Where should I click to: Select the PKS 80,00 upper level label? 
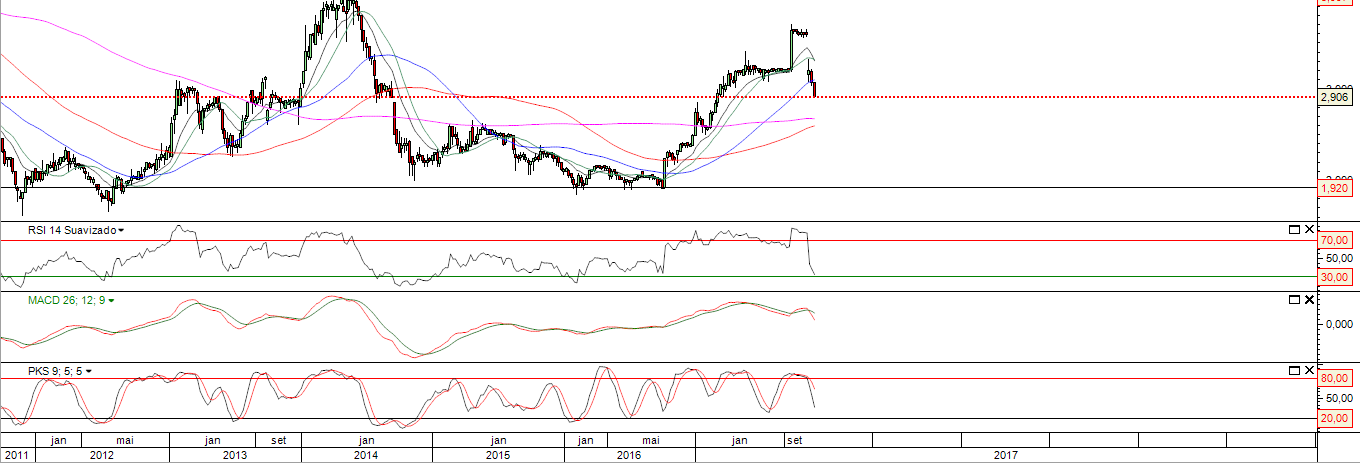click(x=1335, y=379)
